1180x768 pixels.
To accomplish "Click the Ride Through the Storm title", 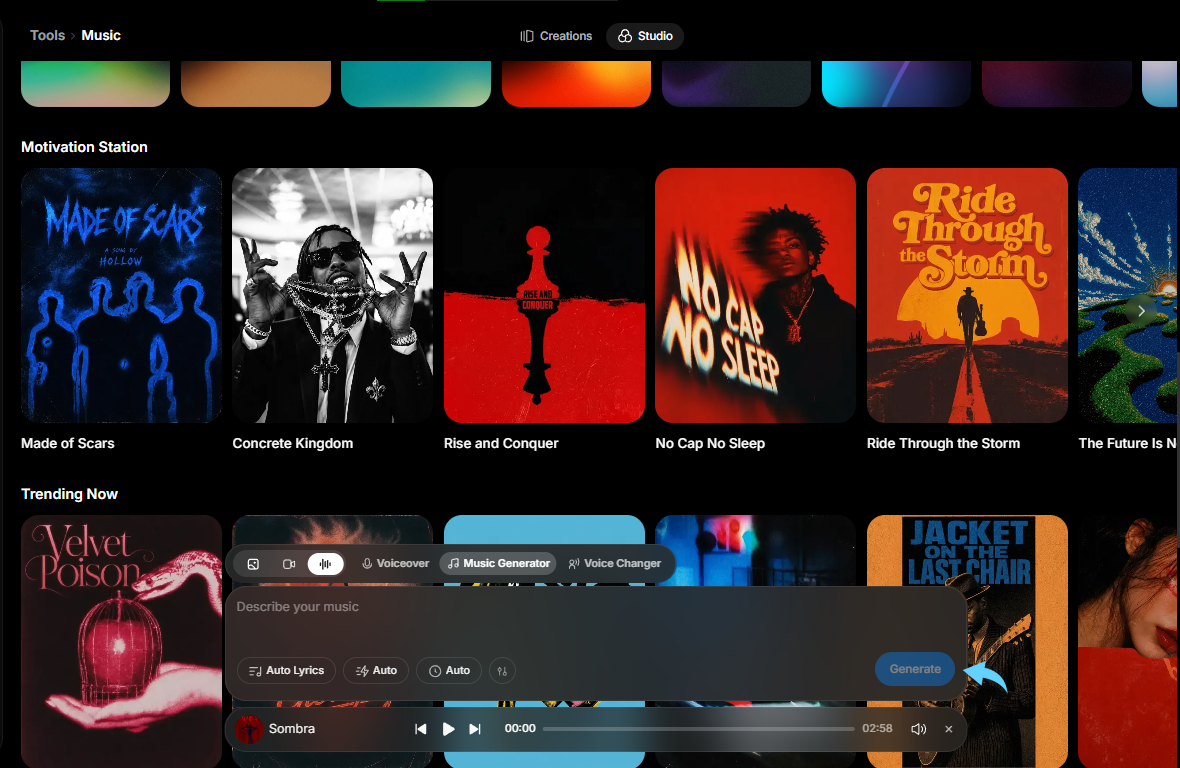I will pyautogui.click(x=944, y=444).
